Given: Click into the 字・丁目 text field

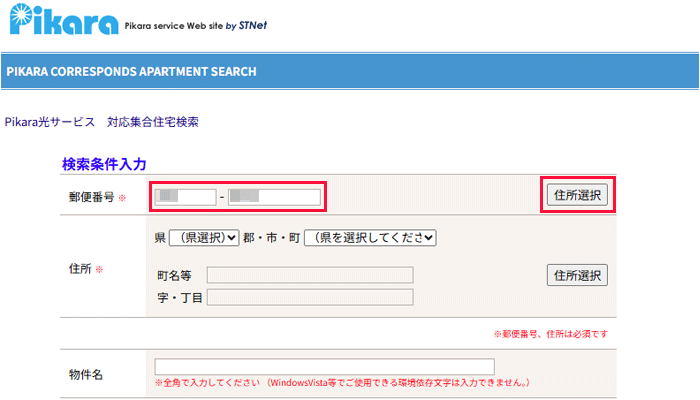Looking at the screenshot, I should click(309, 297).
